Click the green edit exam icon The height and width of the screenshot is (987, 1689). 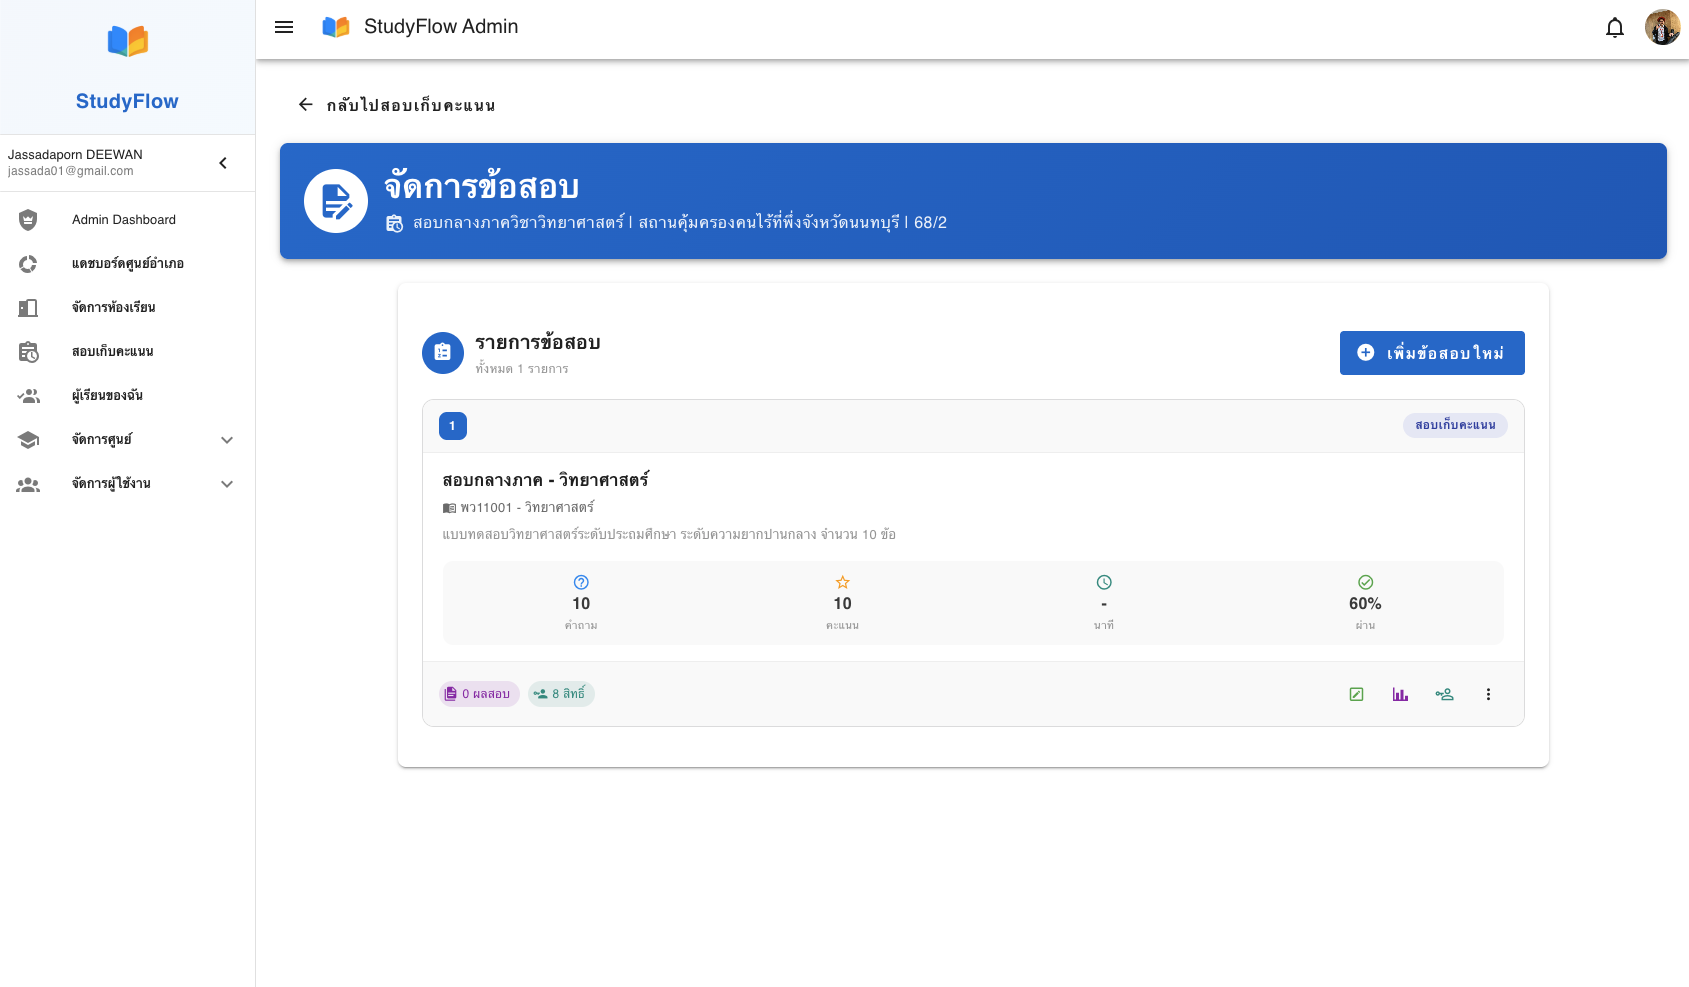coord(1356,694)
